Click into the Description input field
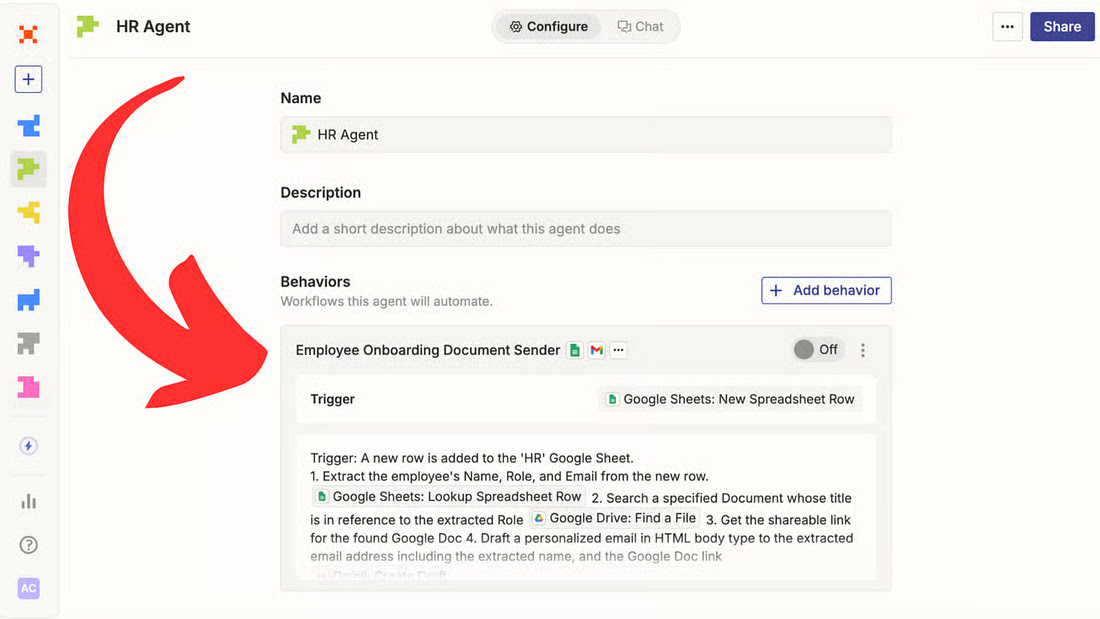 click(x=586, y=229)
